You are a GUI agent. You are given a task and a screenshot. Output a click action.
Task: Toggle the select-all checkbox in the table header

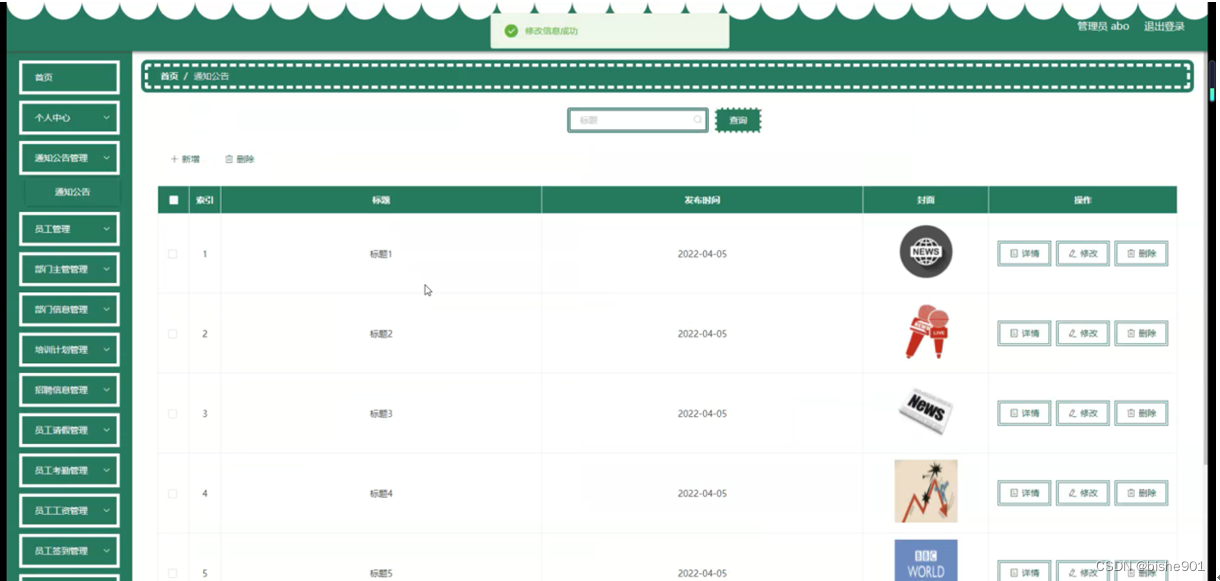[x=173, y=200]
